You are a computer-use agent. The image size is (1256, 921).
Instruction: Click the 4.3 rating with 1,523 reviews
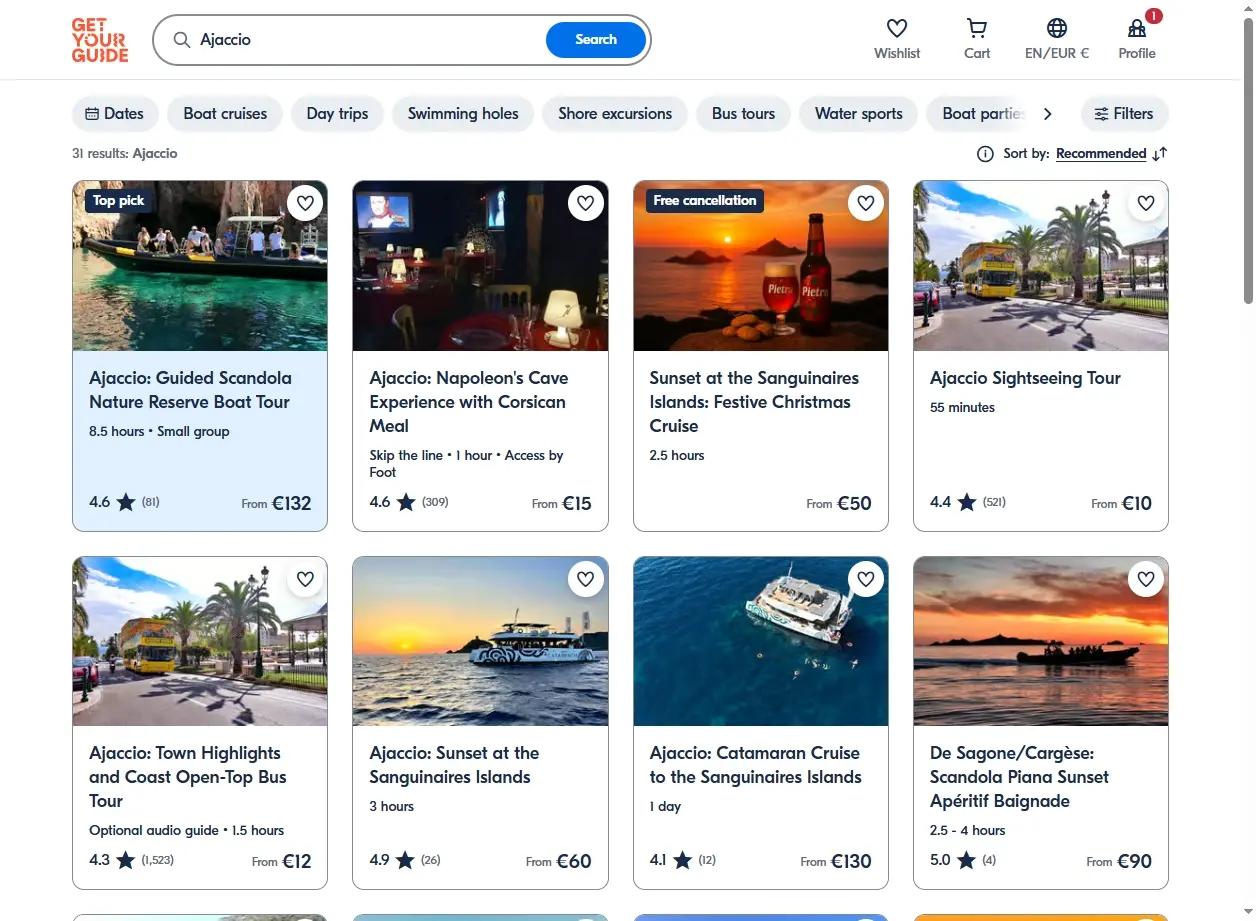pyautogui.click(x=131, y=860)
